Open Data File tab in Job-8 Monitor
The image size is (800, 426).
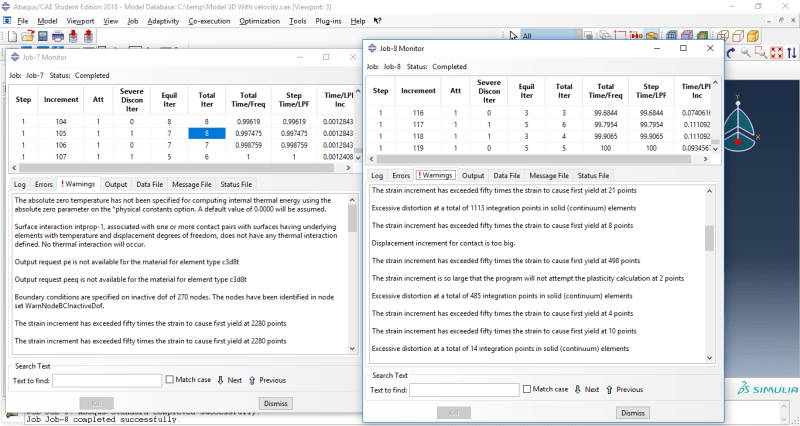click(x=507, y=176)
